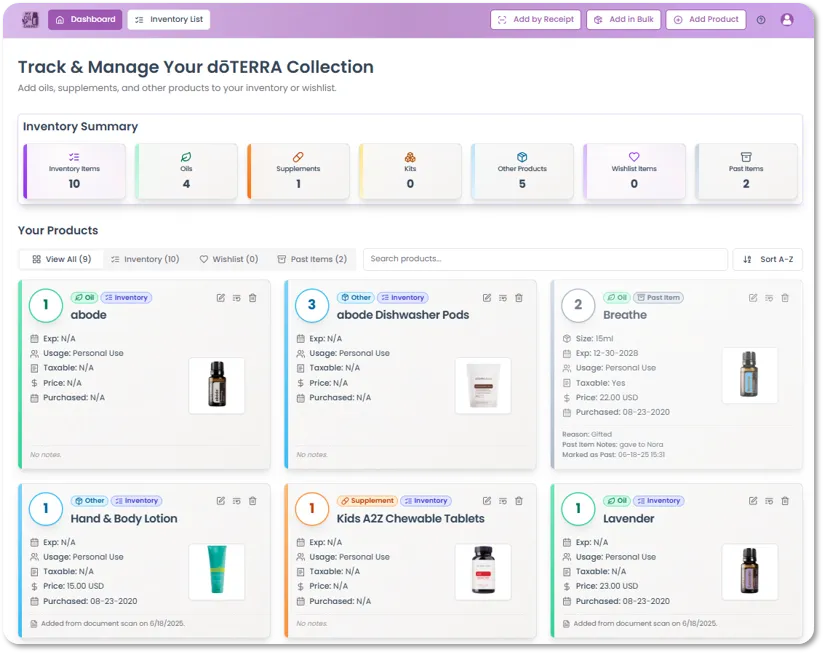Edit Kids A2Z Chewable Tablets
This screenshot has height=653, width=823.
(487, 501)
